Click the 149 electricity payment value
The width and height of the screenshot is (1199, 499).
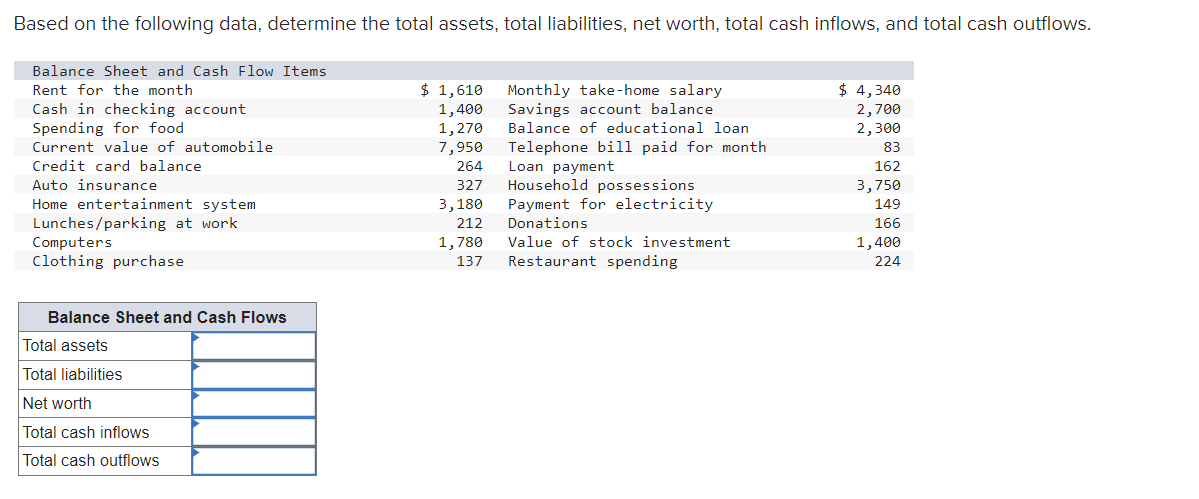[888, 204]
